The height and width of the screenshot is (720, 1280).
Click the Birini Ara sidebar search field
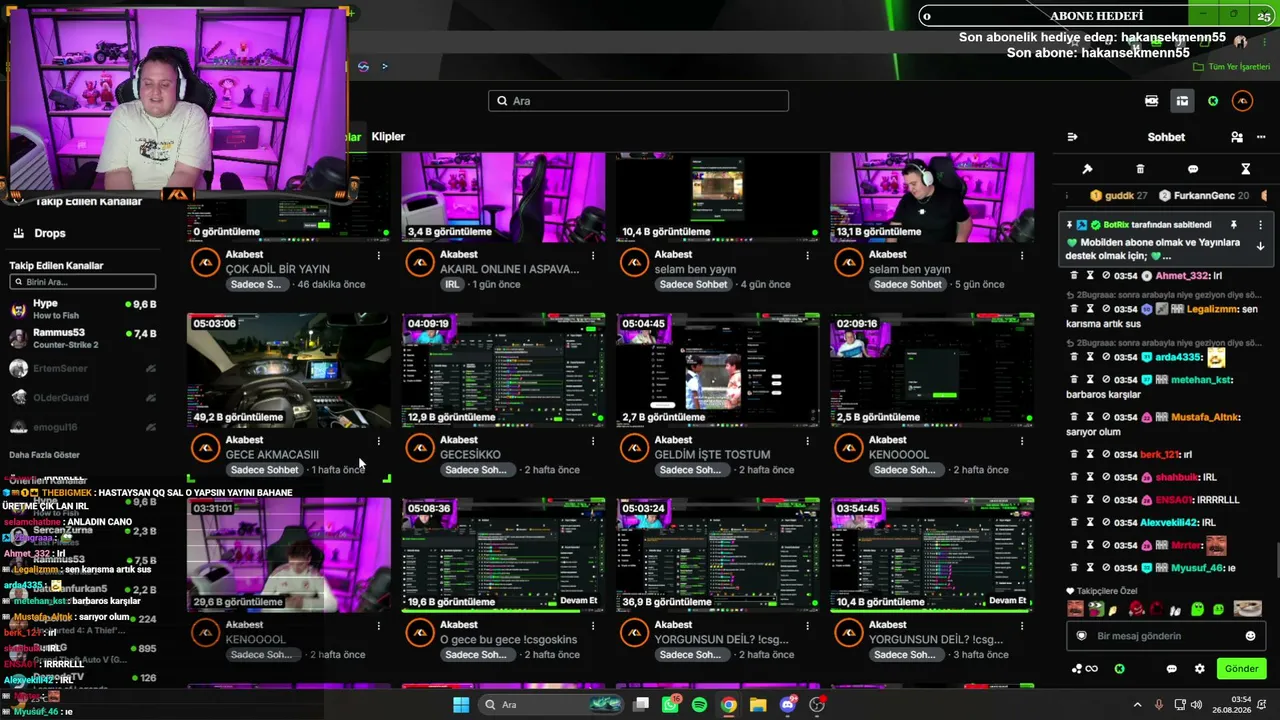[x=82, y=282]
